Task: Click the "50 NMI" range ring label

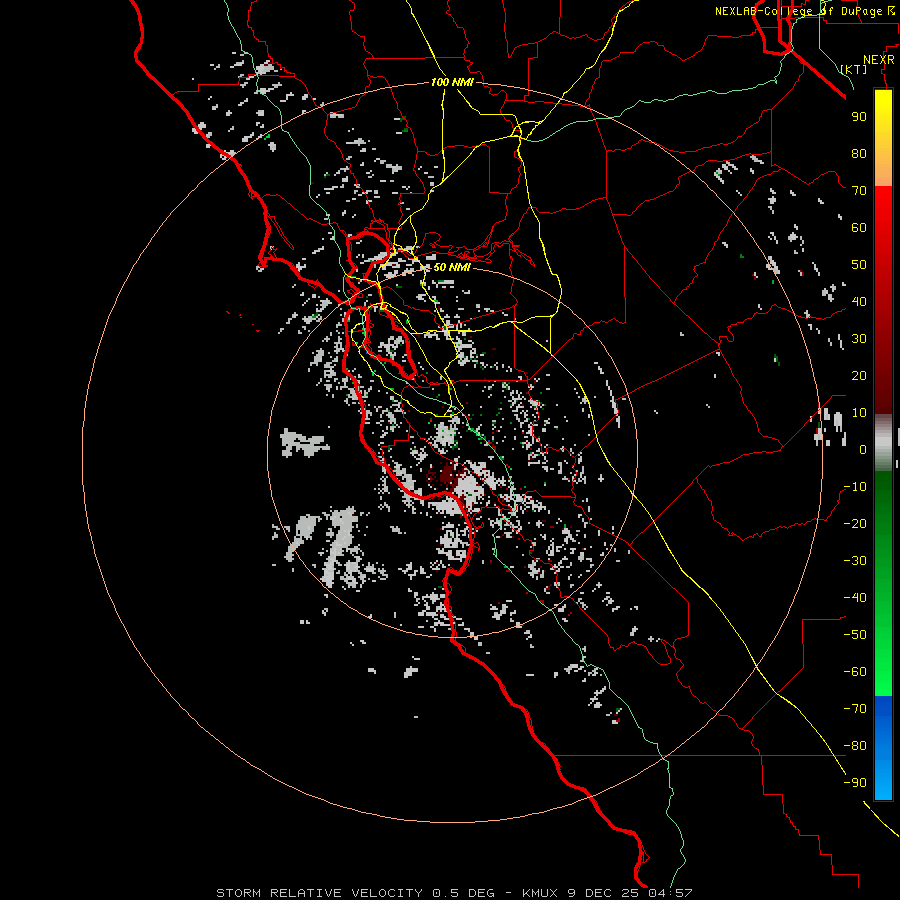Action: pos(452,267)
